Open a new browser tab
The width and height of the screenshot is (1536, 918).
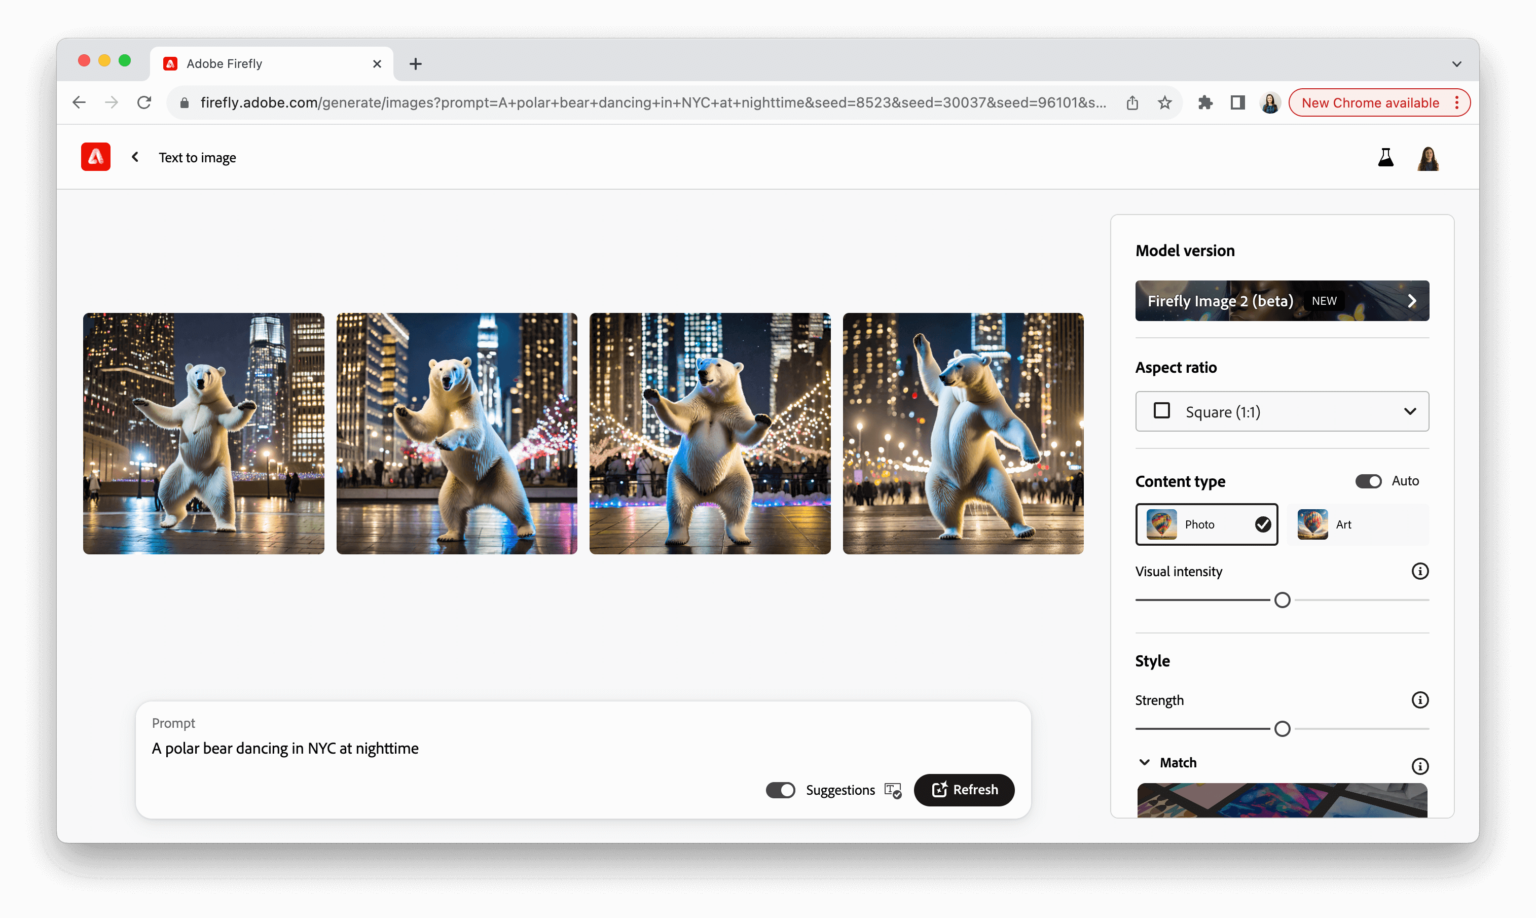point(415,63)
